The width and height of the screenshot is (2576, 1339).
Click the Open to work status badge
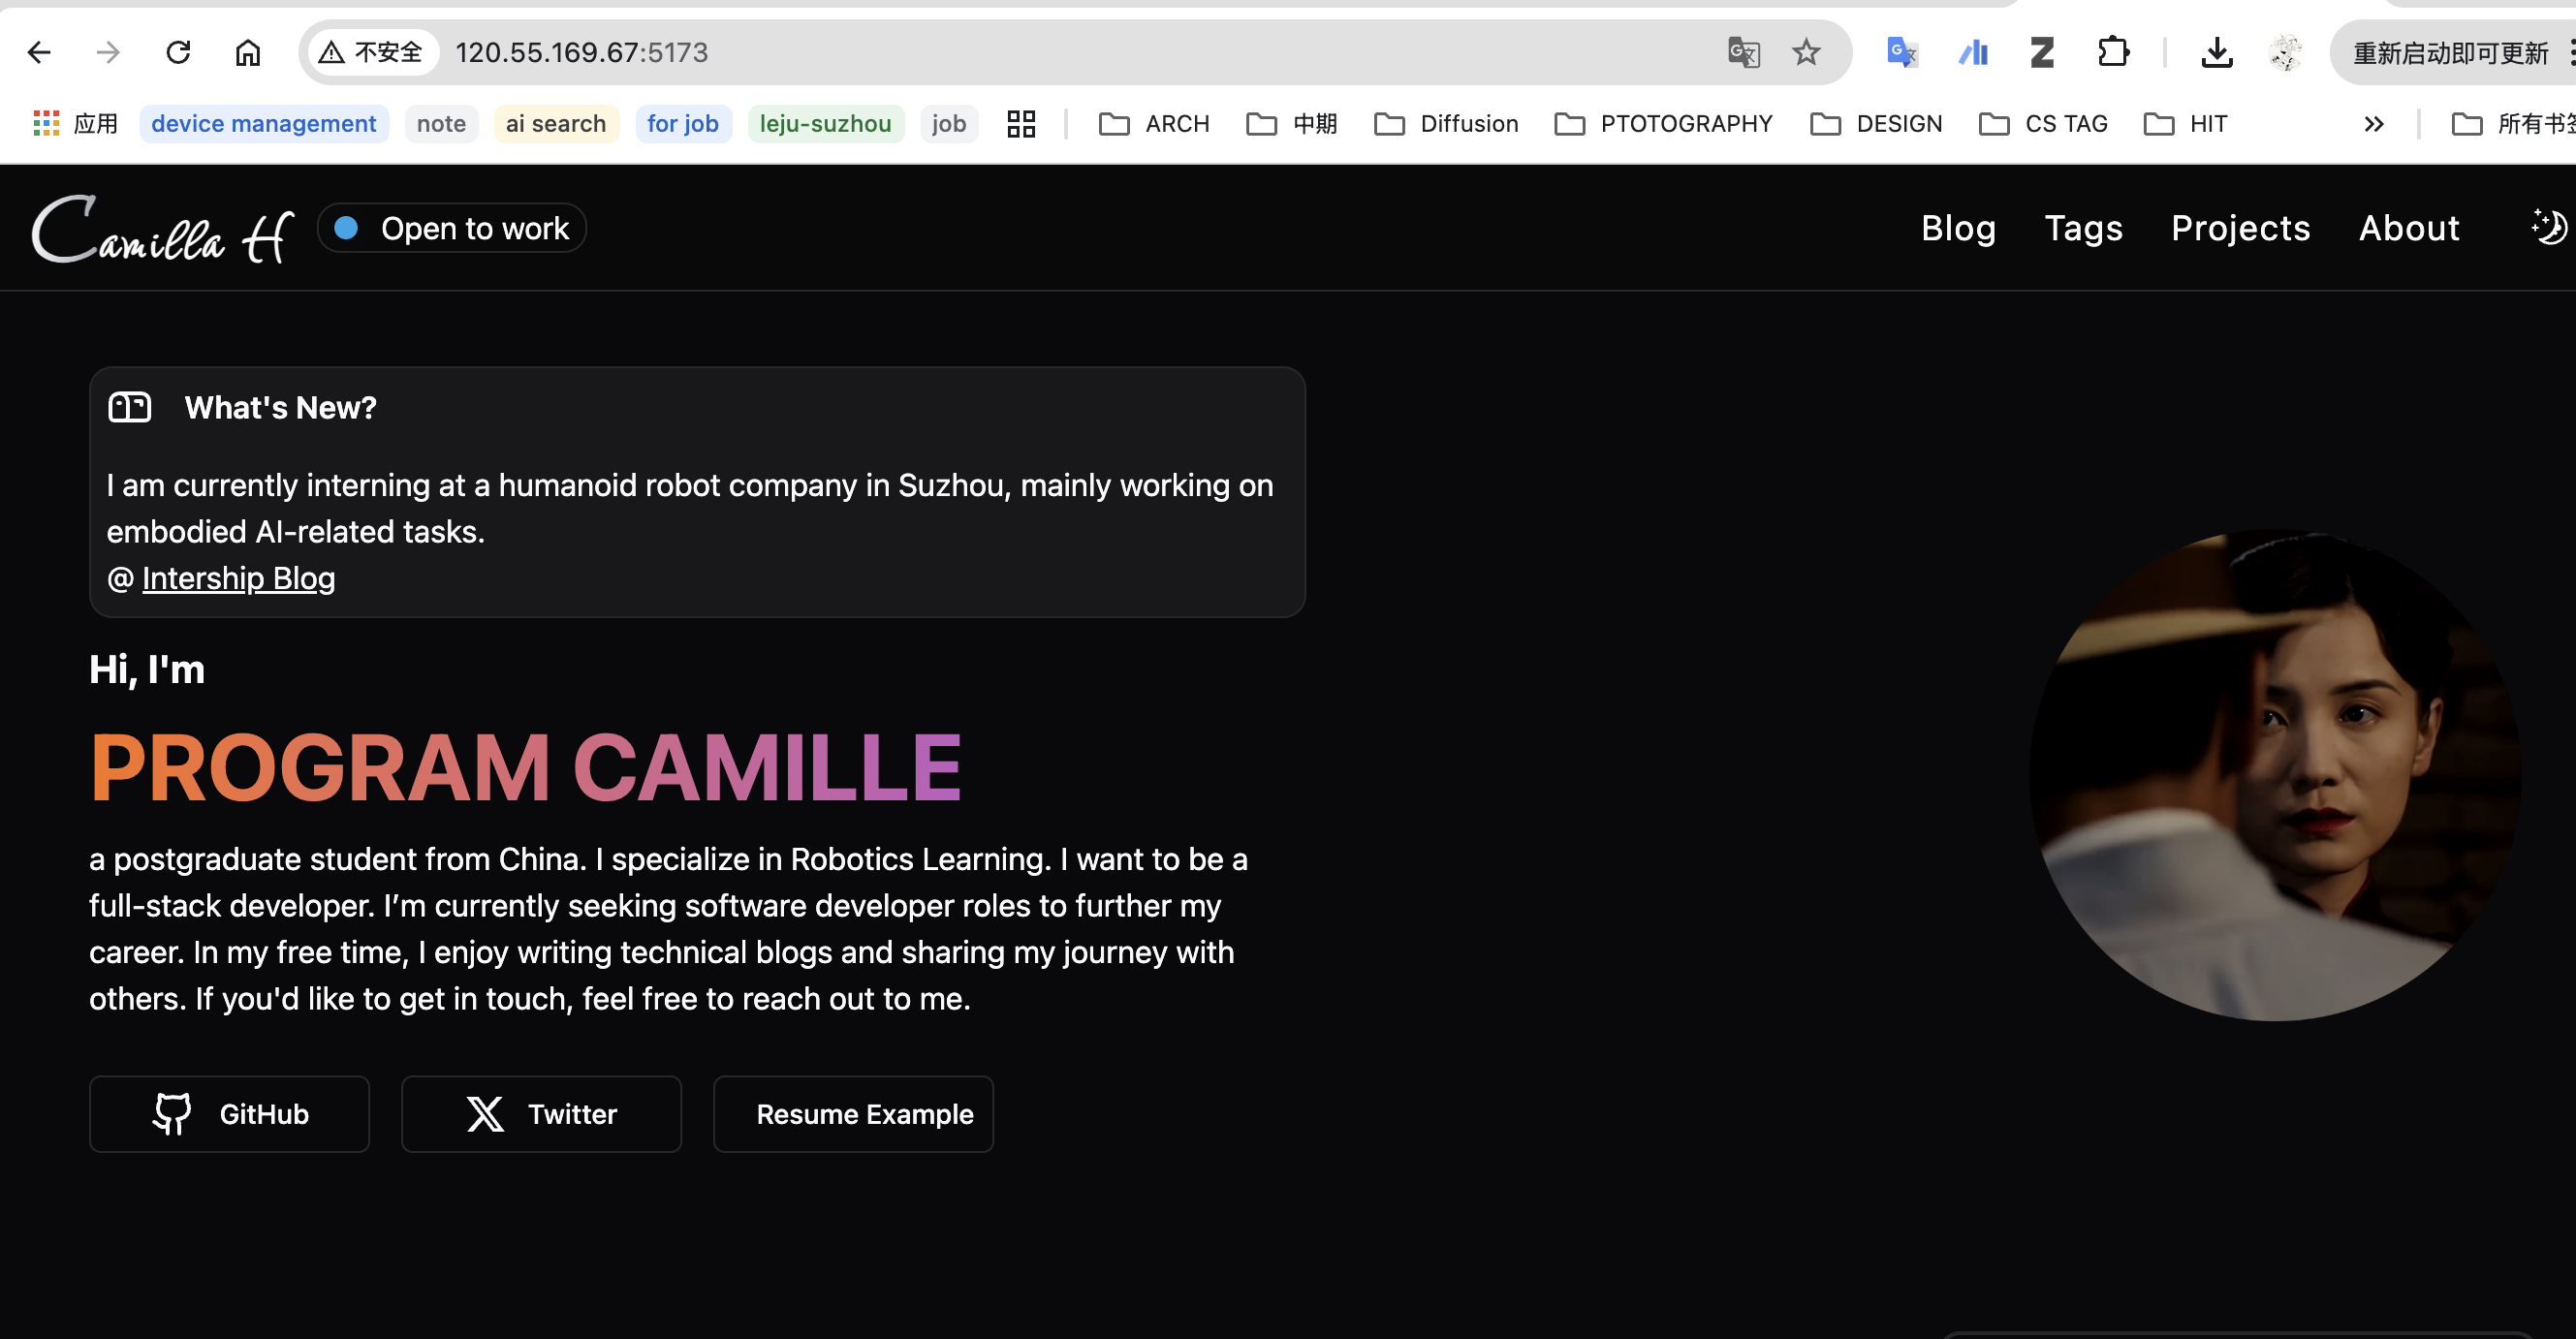(x=451, y=229)
